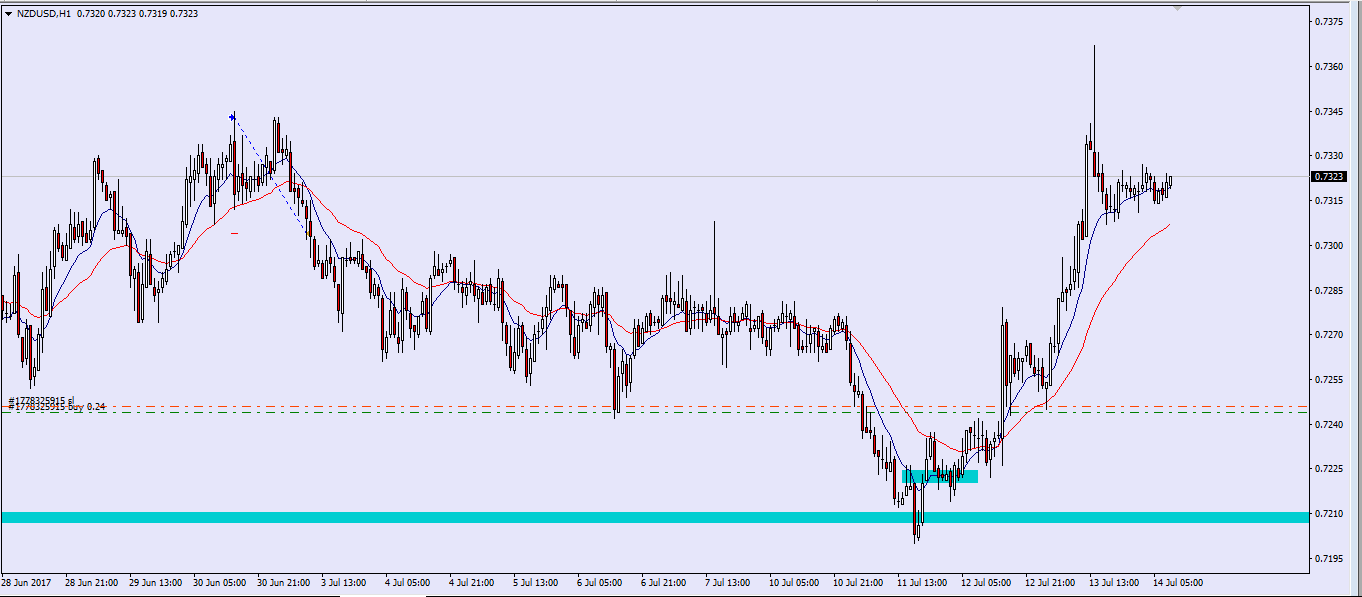The width and height of the screenshot is (1362, 597).
Task: Click the 14 Jul 05:00 time label
Action: point(1178,581)
